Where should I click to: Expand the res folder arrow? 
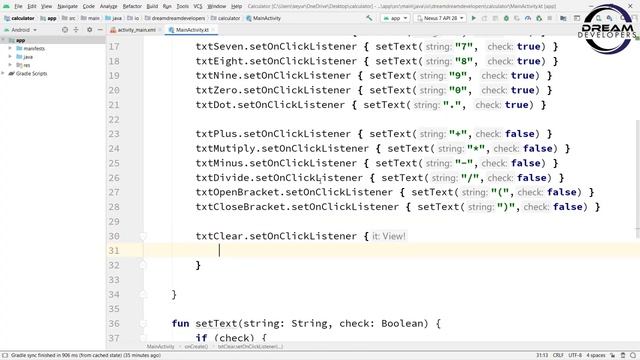(x=10, y=65)
